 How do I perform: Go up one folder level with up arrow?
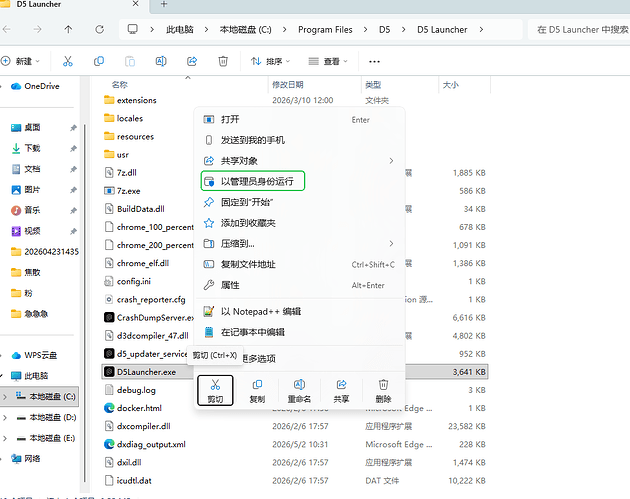point(68,29)
